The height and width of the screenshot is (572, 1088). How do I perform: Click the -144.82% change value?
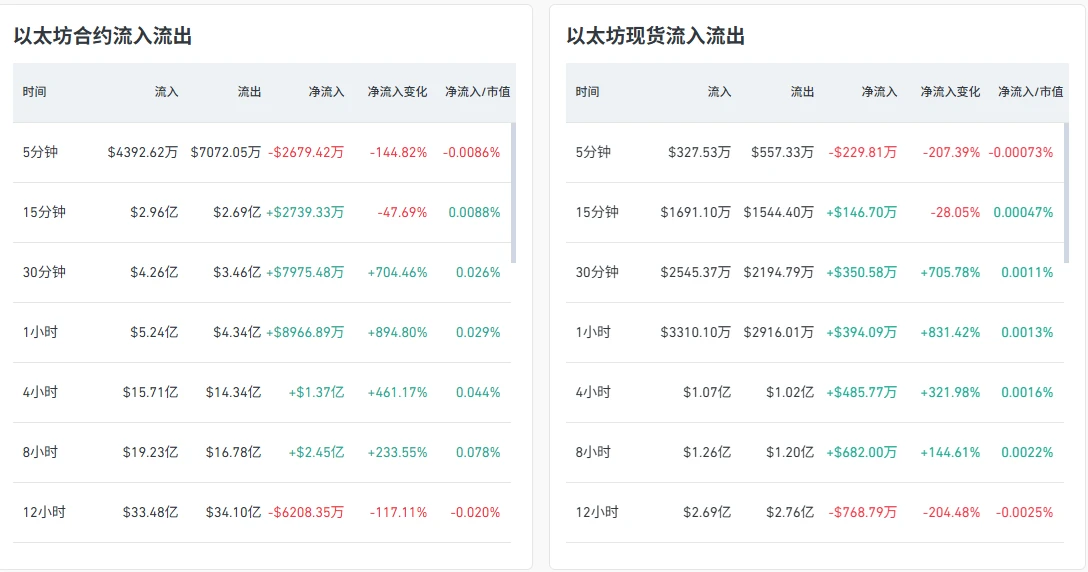pos(398,152)
